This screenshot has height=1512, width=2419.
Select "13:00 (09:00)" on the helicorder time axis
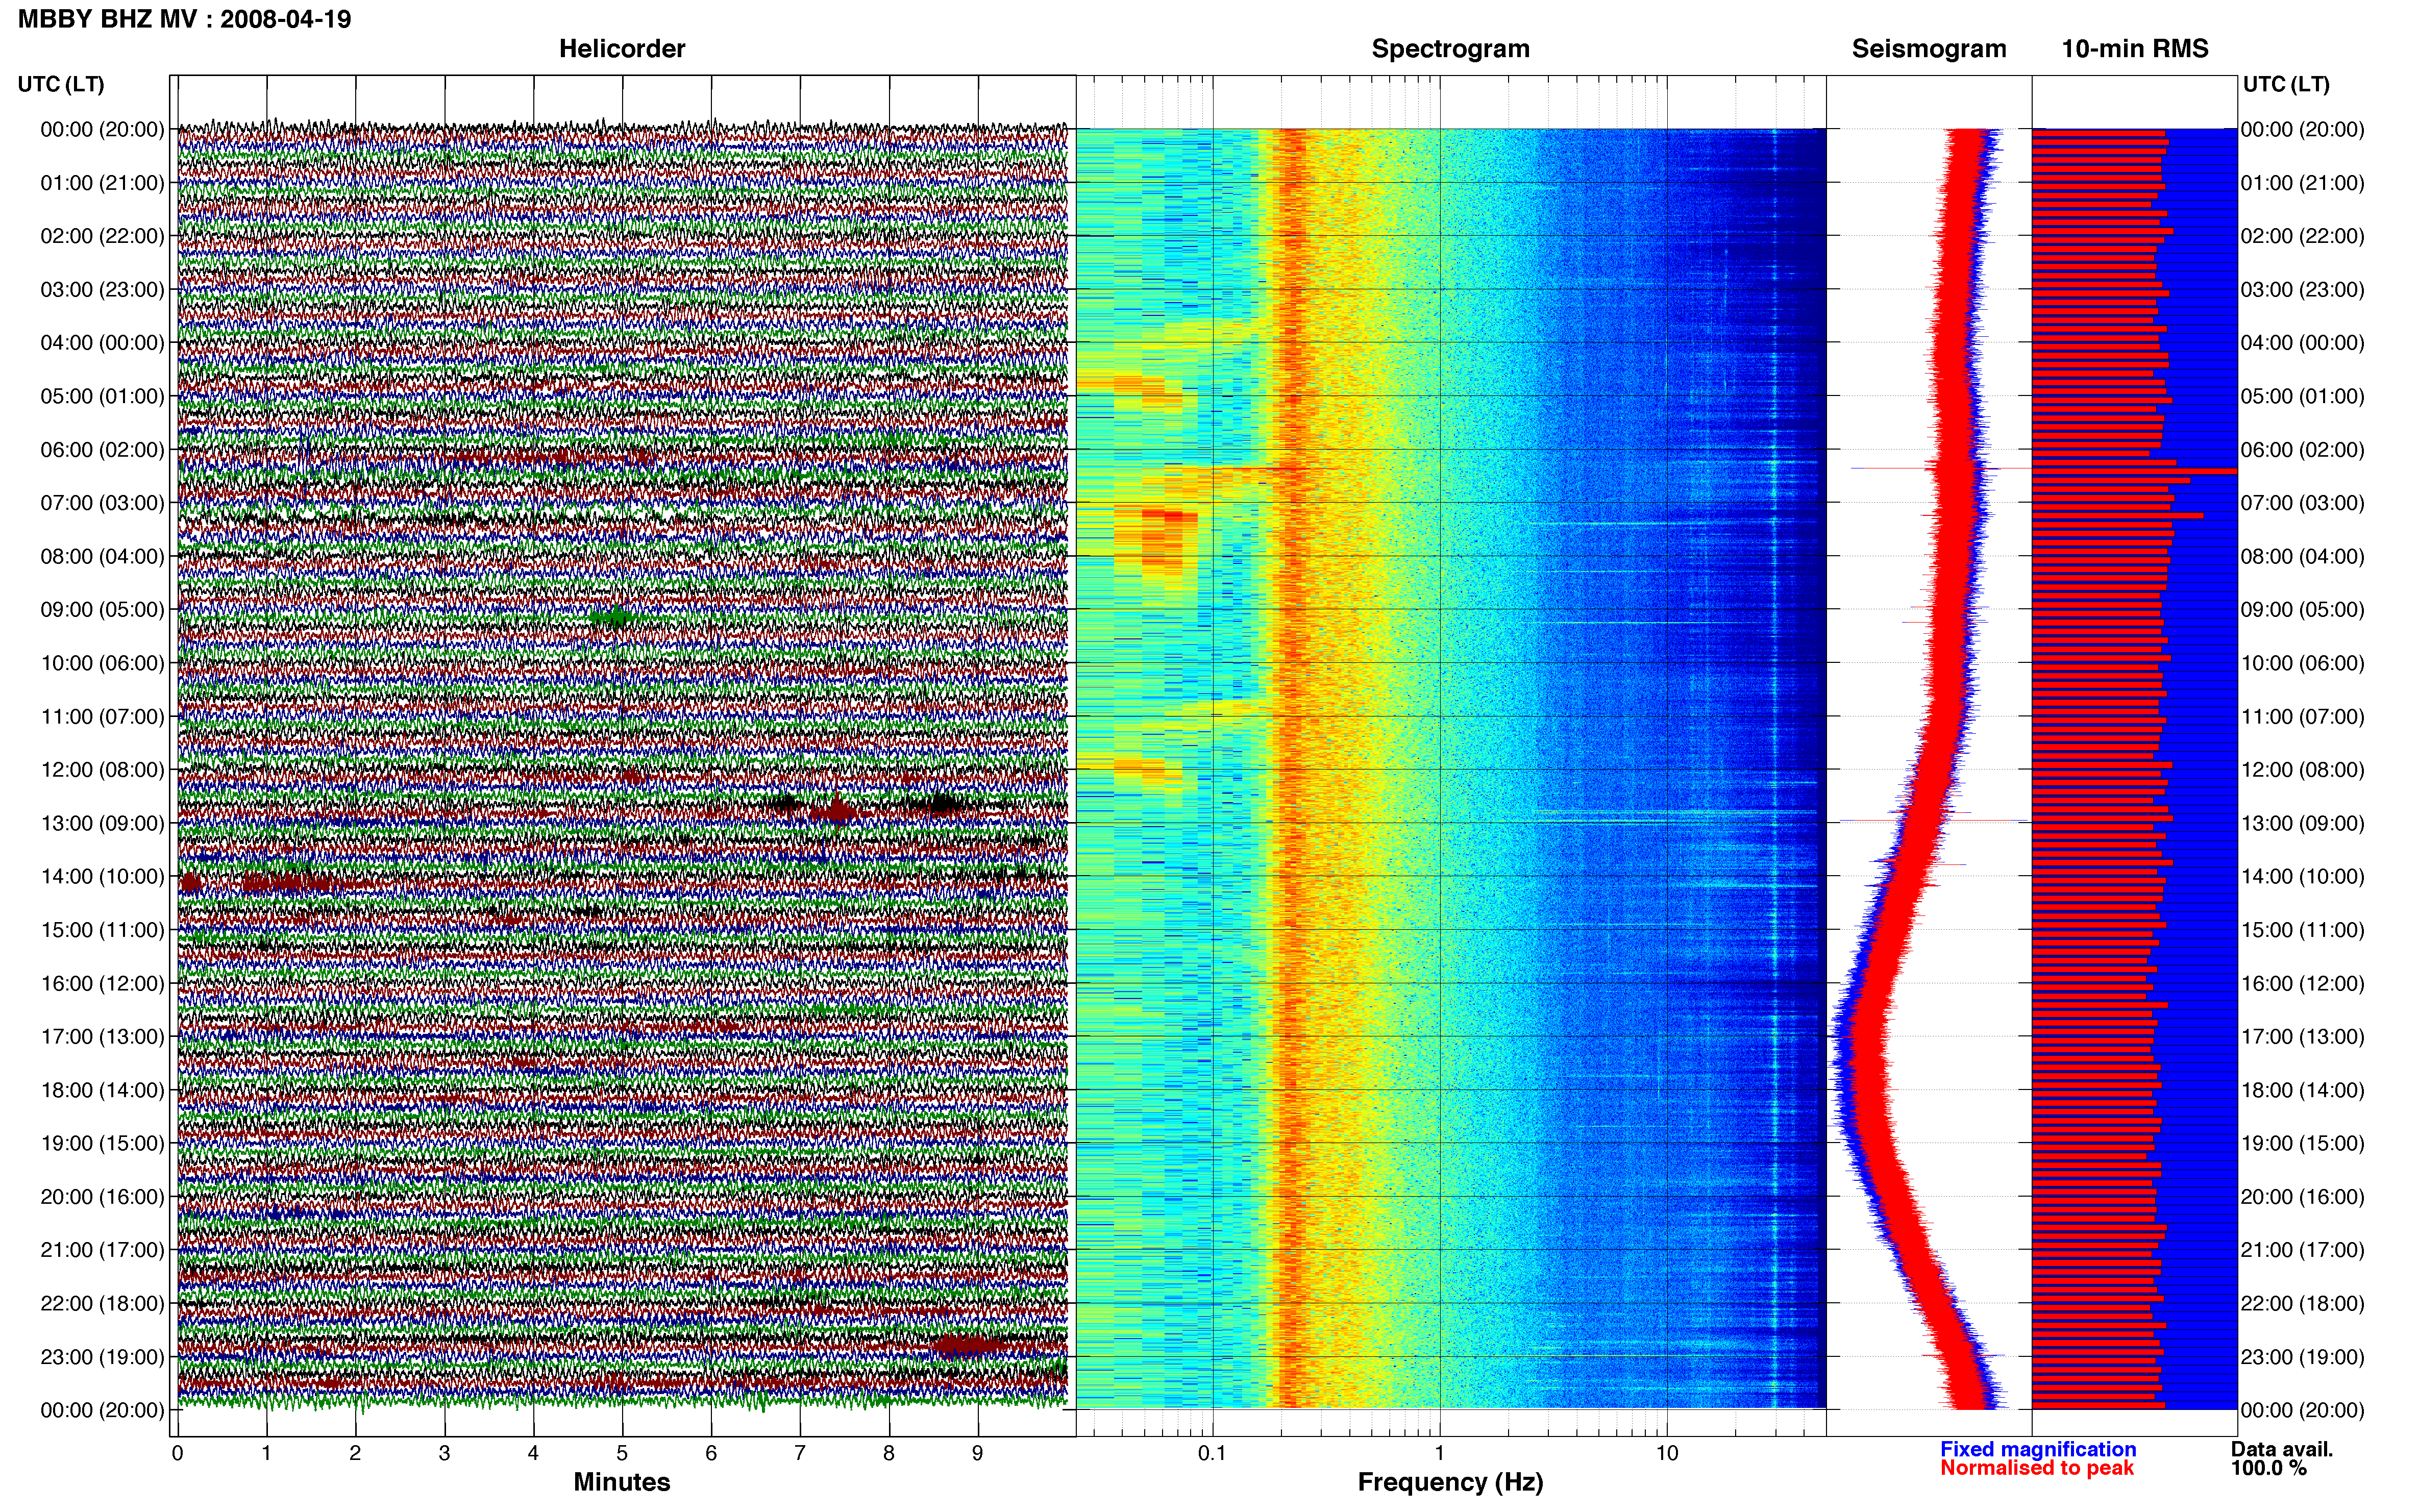click(102, 823)
